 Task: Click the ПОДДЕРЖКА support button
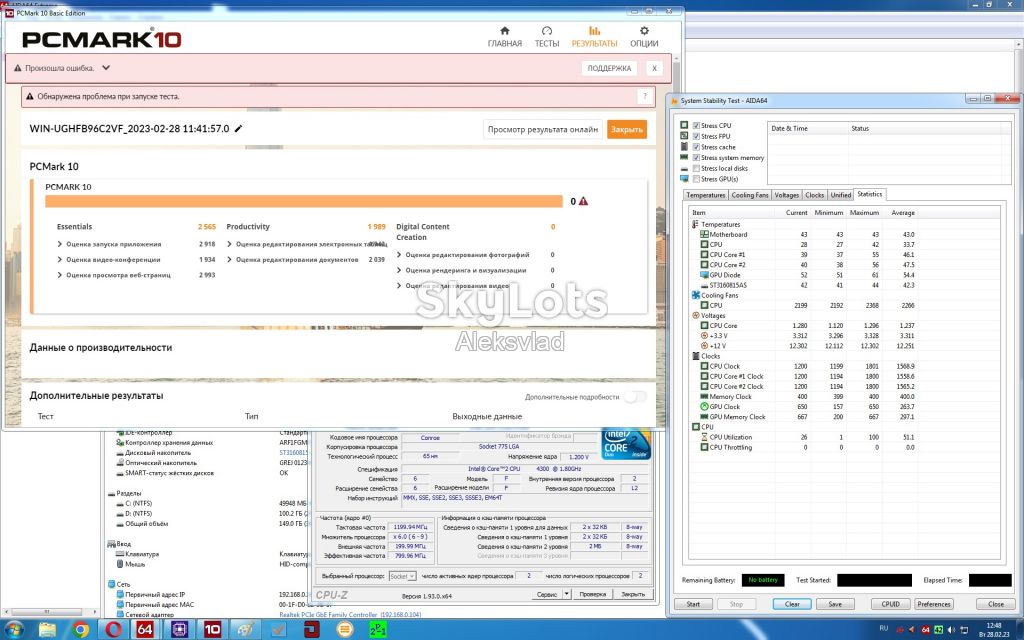click(x=609, y=68)
